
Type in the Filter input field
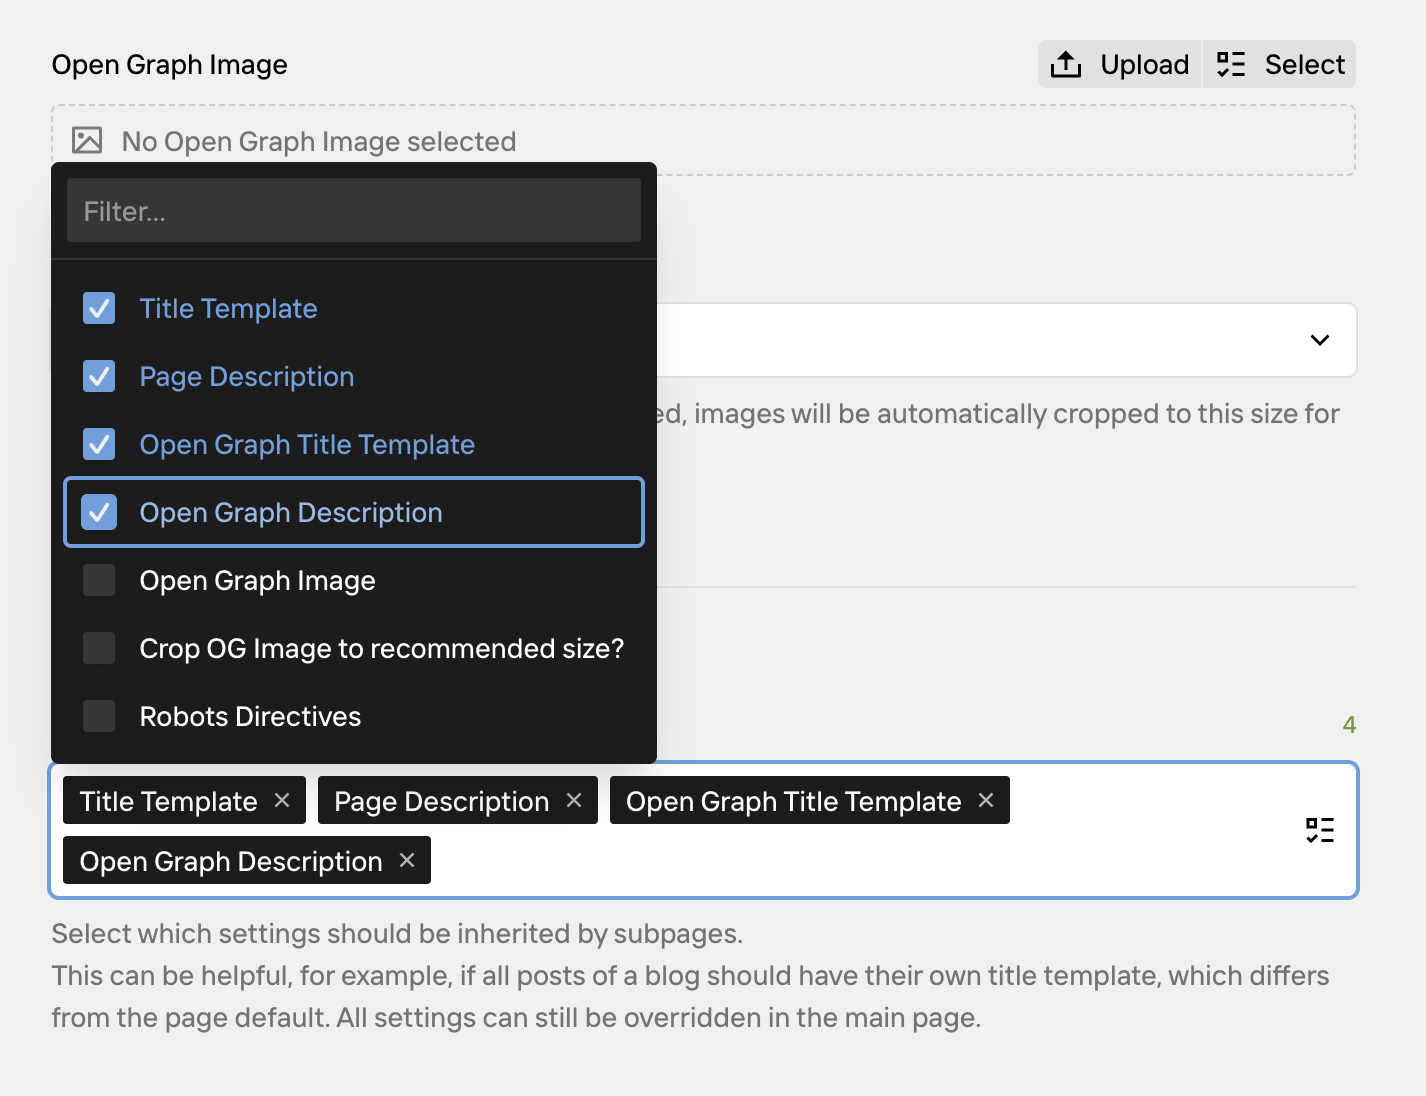click(x=353, y=211)
